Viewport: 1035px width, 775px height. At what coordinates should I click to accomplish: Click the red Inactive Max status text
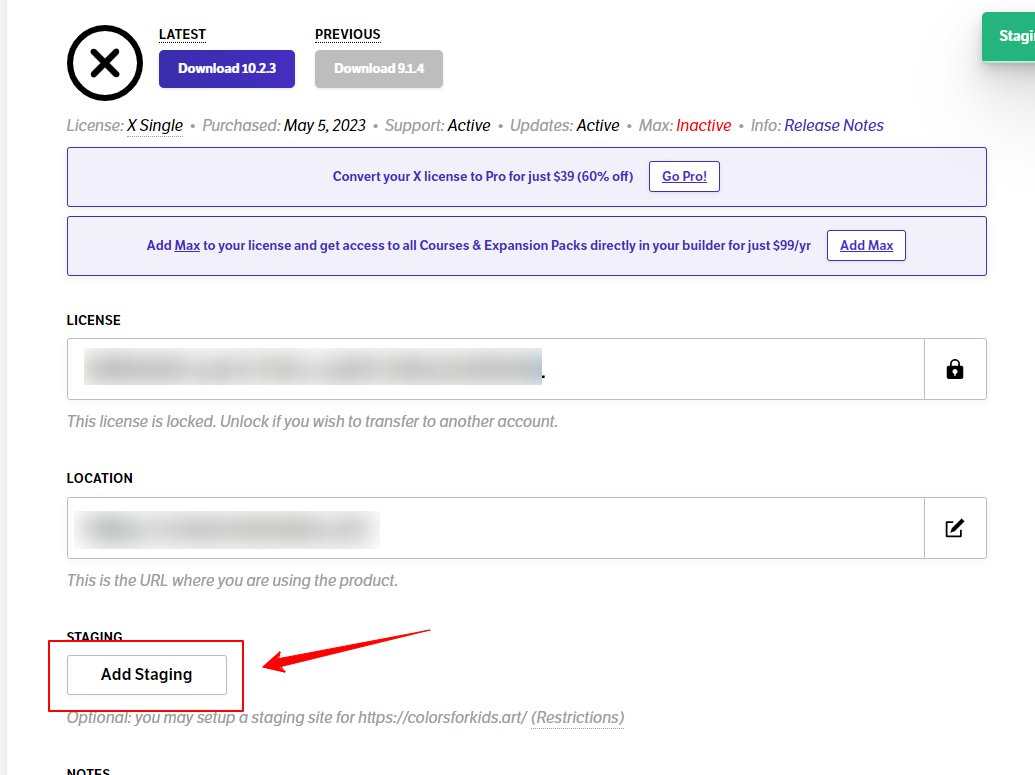(x=703, y=126)
